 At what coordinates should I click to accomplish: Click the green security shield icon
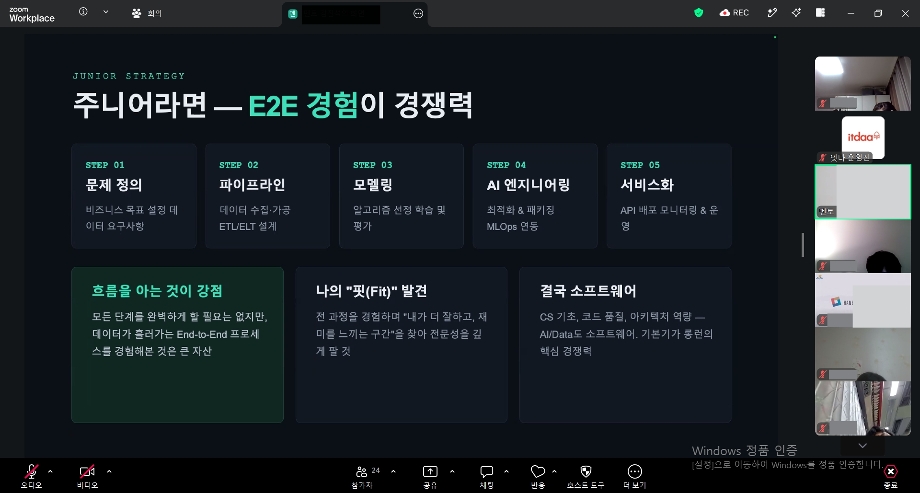[x=698, y=12]
